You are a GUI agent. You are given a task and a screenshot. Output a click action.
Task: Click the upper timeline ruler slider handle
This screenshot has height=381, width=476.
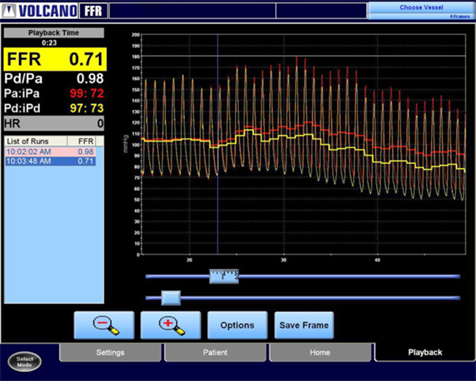pyautogui.click(x=224, y=276)
